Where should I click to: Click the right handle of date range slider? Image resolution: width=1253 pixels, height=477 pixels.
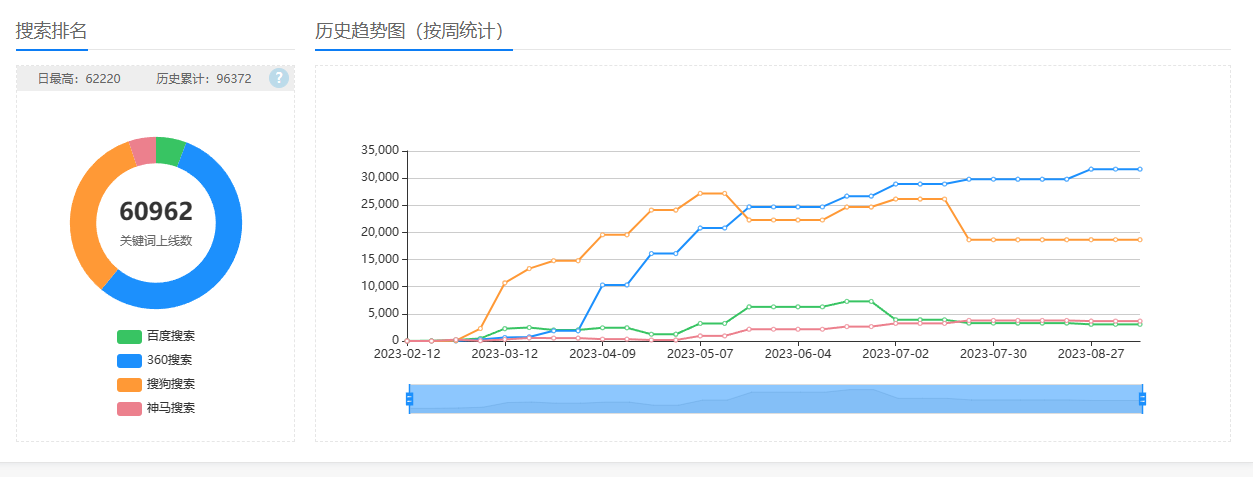pyautogui.click(x=1142, y=399)
